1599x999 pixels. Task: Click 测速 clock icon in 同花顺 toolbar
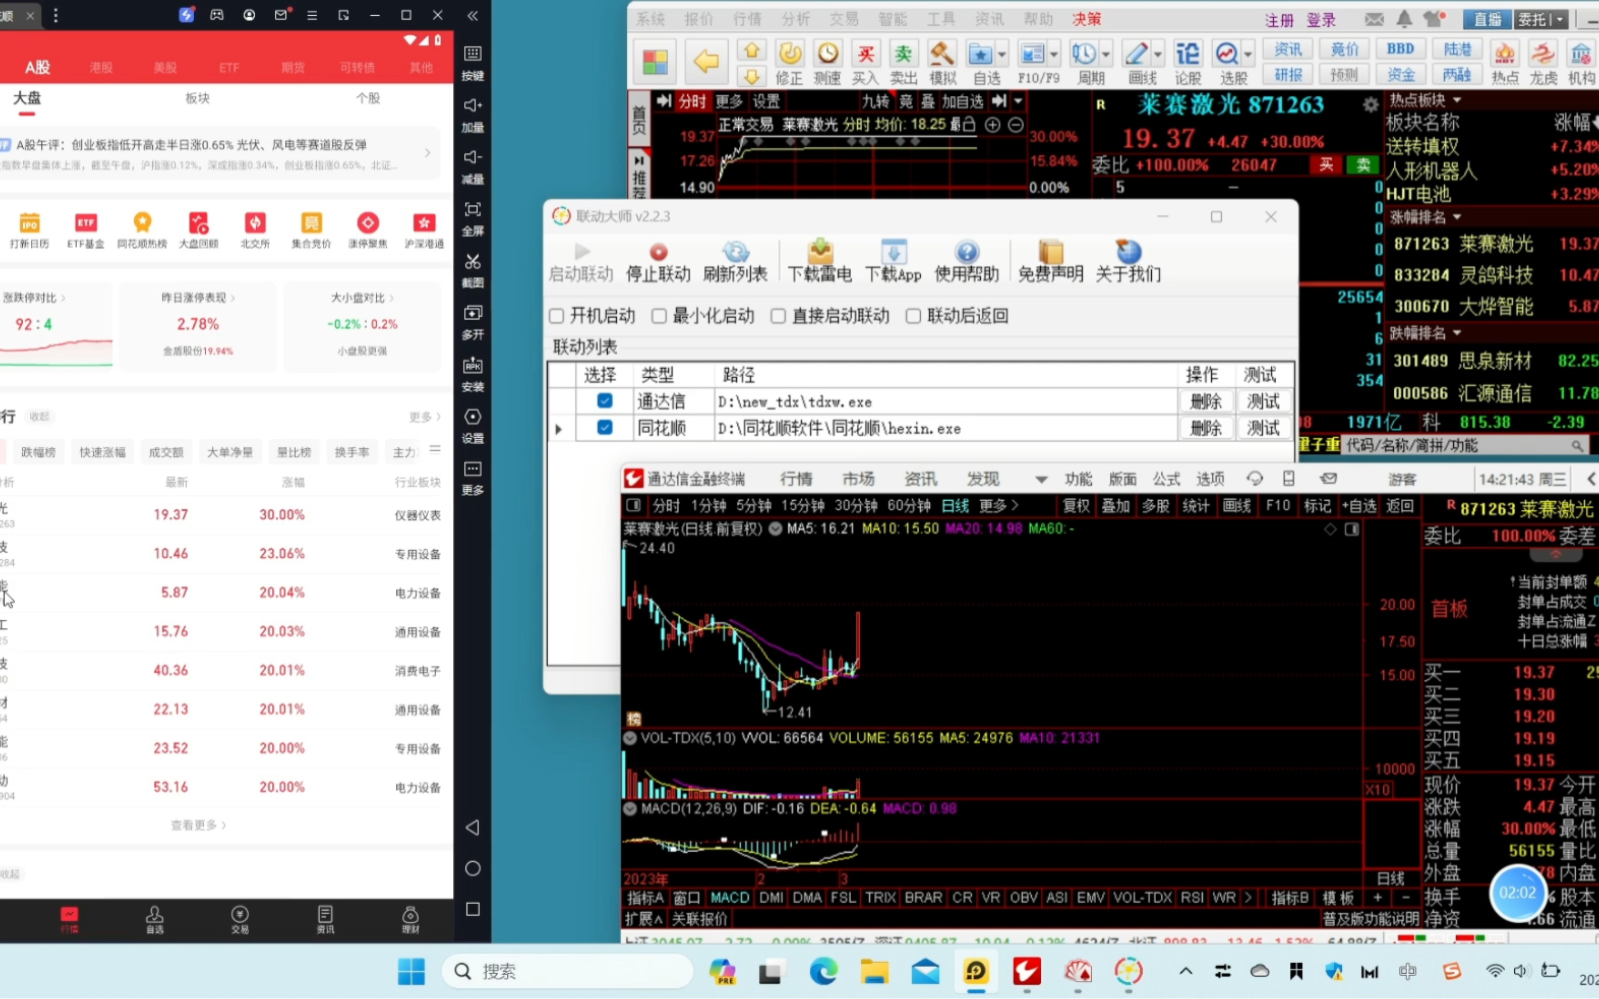coord(827,53)
